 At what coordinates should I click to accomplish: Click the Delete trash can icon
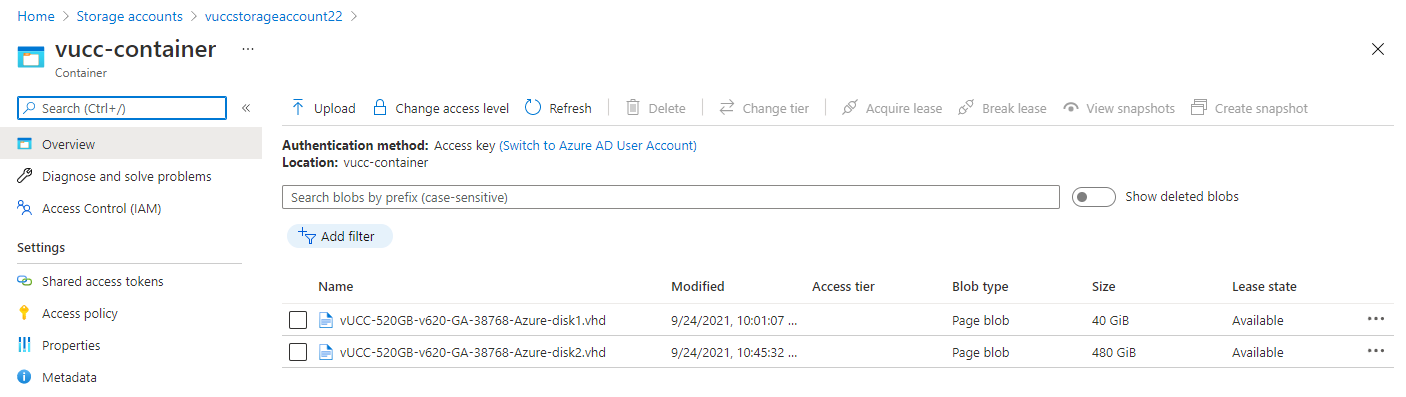coord(633,107)
